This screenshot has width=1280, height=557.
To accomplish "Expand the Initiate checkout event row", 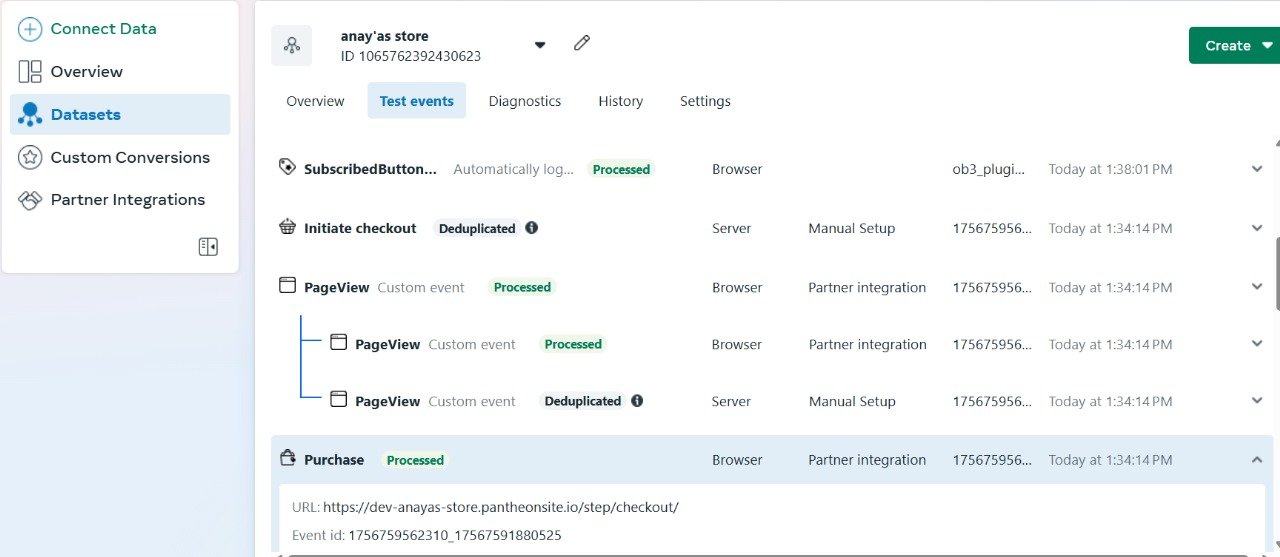I will [x=1257, y=228].
